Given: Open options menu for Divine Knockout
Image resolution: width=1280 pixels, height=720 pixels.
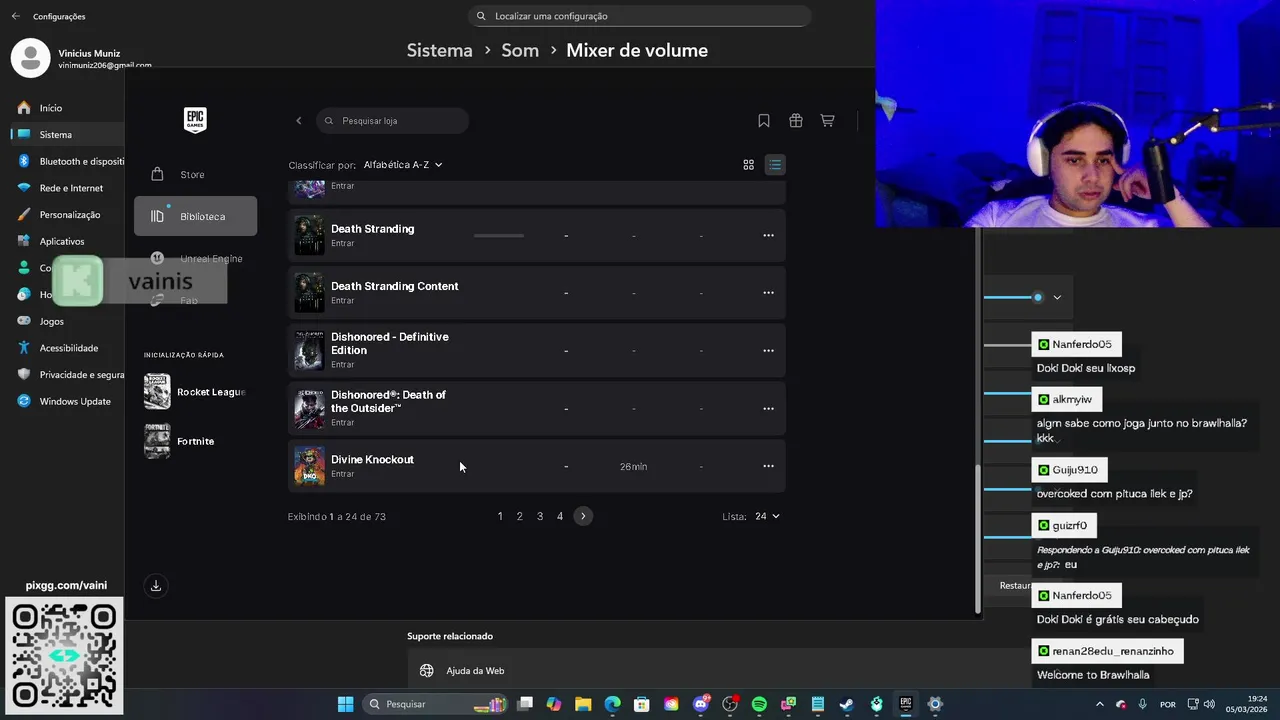Looking at the screenshot, I should [768, 466].
